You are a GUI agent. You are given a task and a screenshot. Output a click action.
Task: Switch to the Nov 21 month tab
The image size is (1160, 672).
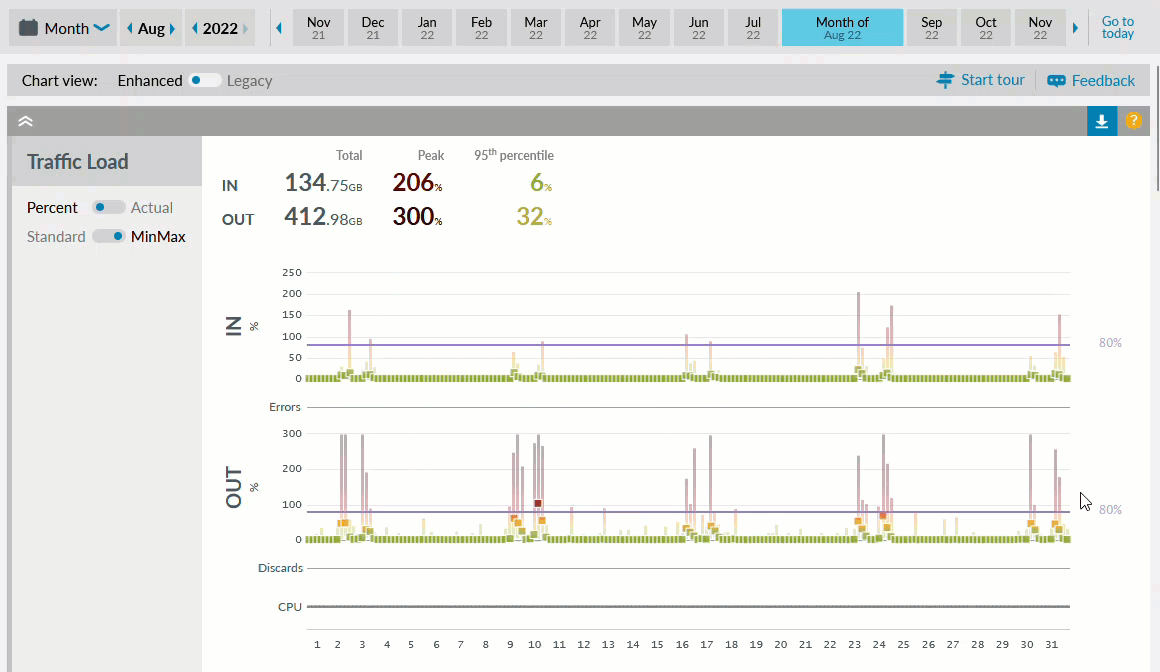pos(318,28)
